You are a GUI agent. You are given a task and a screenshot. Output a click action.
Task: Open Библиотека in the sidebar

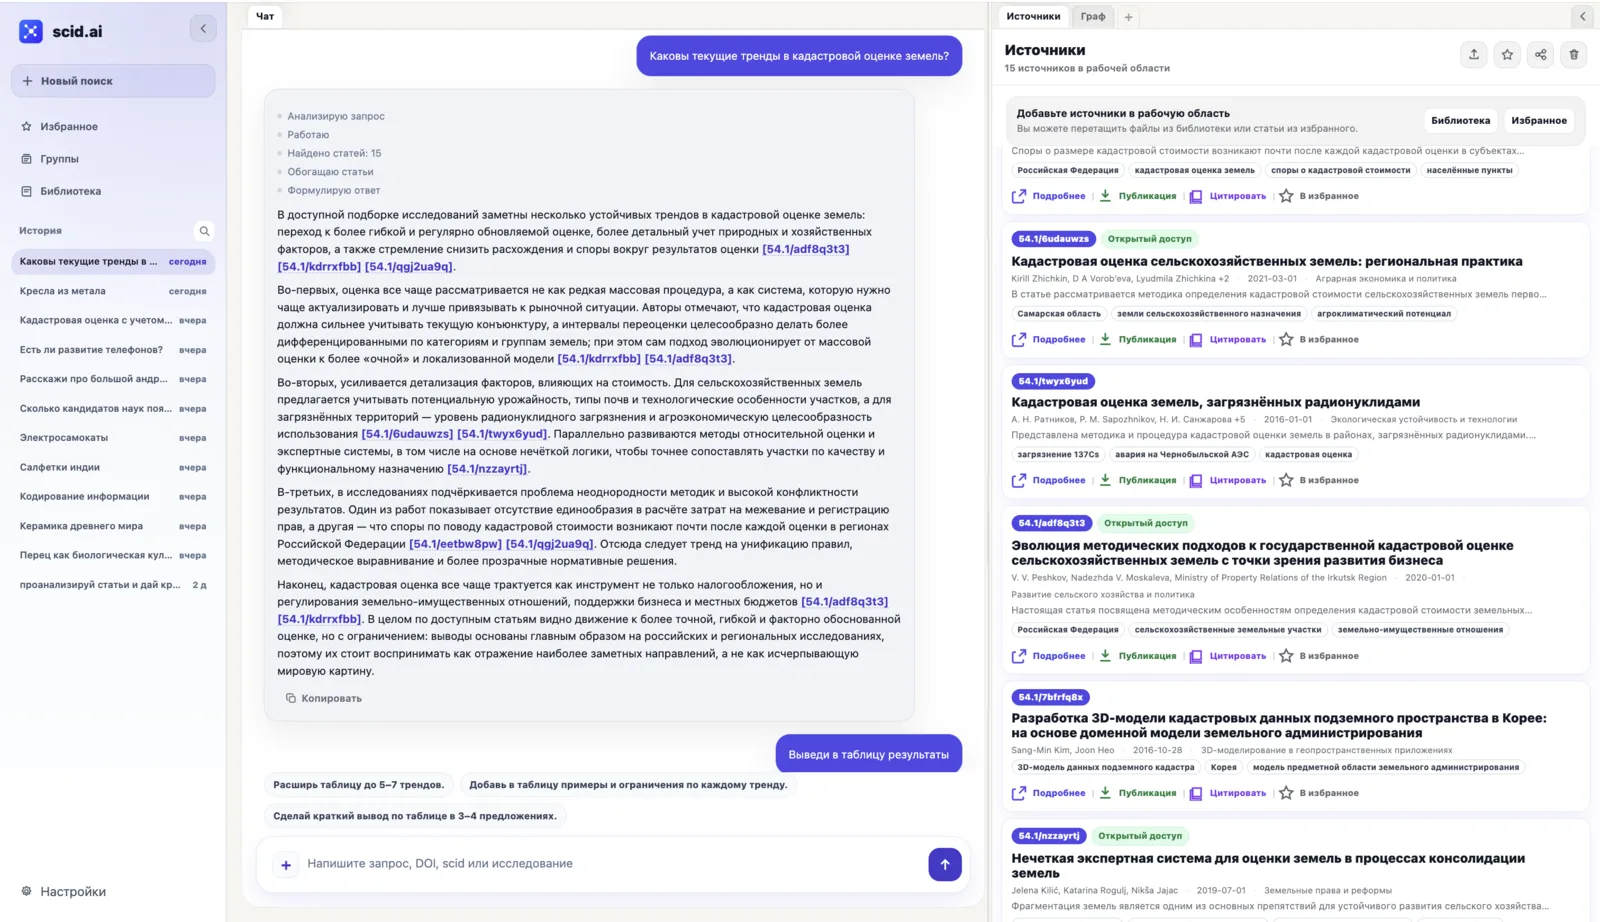[70, 191]
